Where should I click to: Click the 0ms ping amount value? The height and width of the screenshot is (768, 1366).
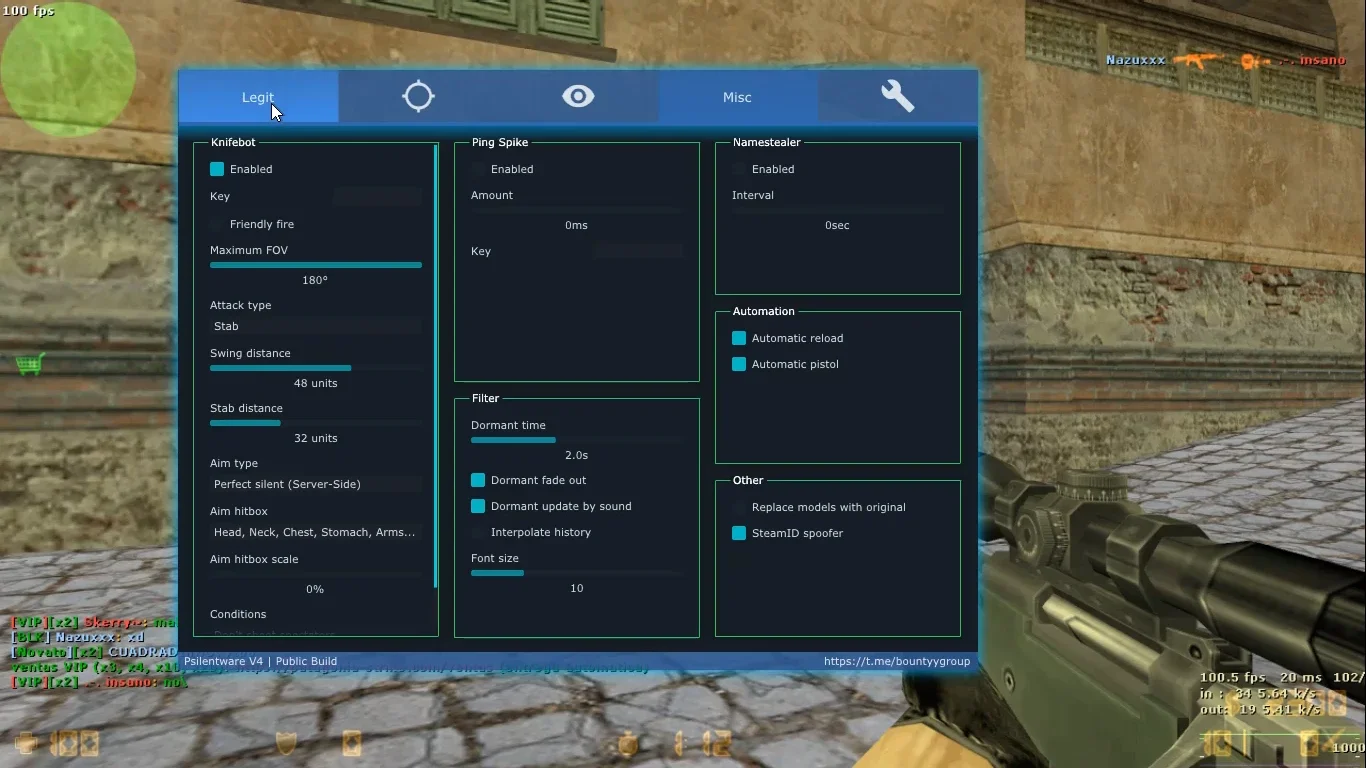tap(576, 225)
